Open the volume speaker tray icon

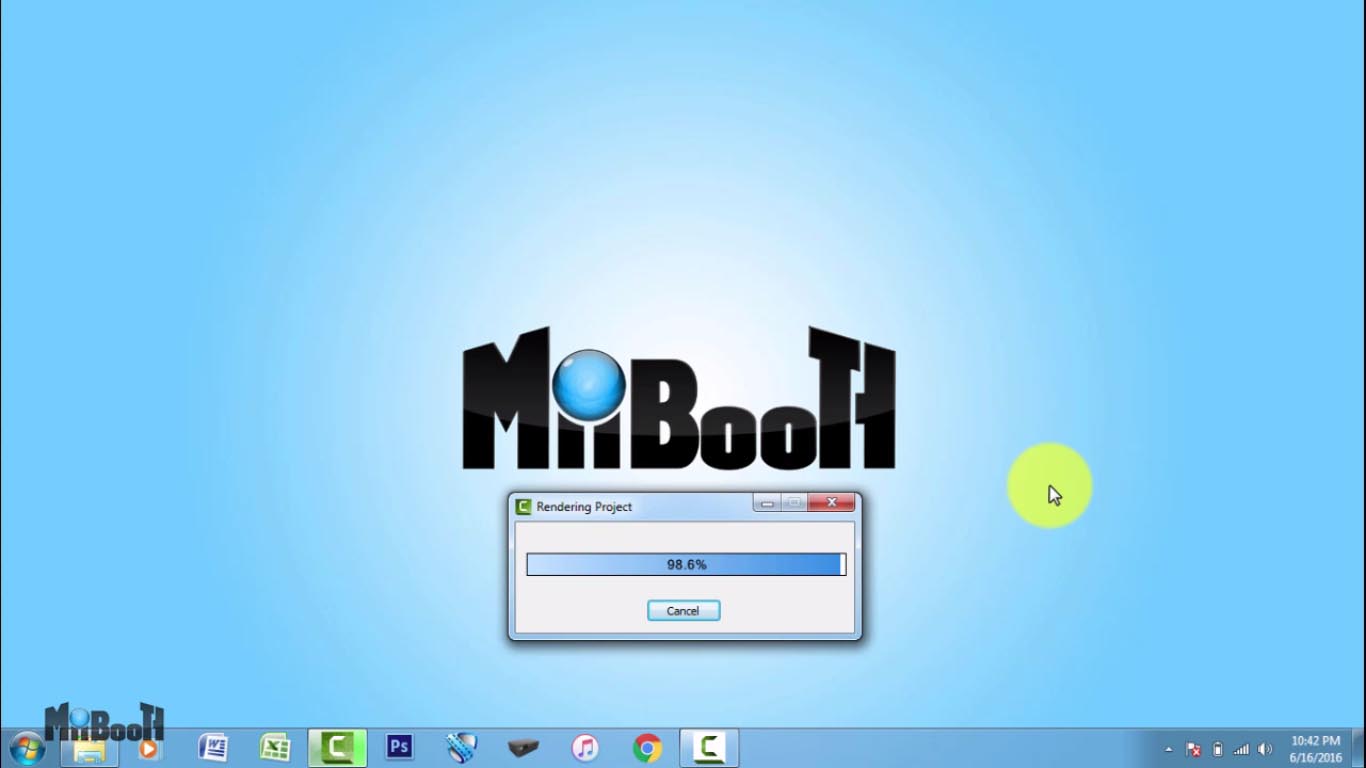coord(1265,749)
